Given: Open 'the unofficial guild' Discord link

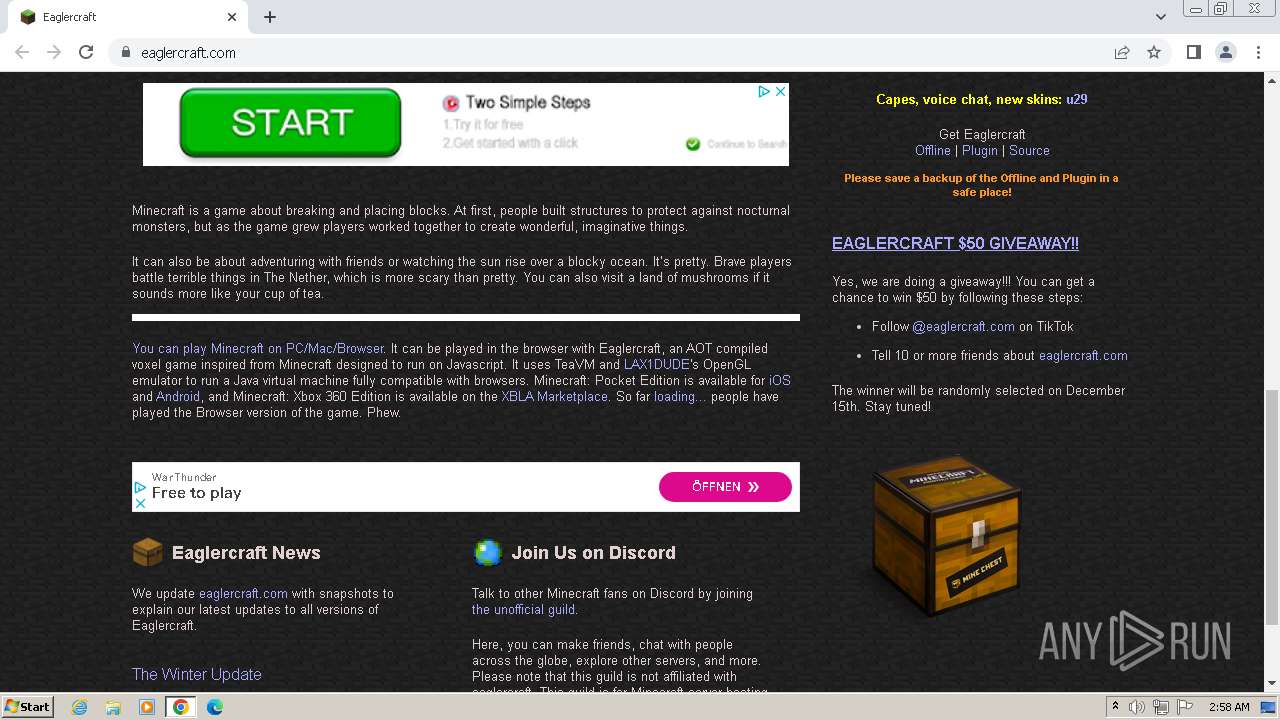Looking at the screenshot, I should click(523, 609).
